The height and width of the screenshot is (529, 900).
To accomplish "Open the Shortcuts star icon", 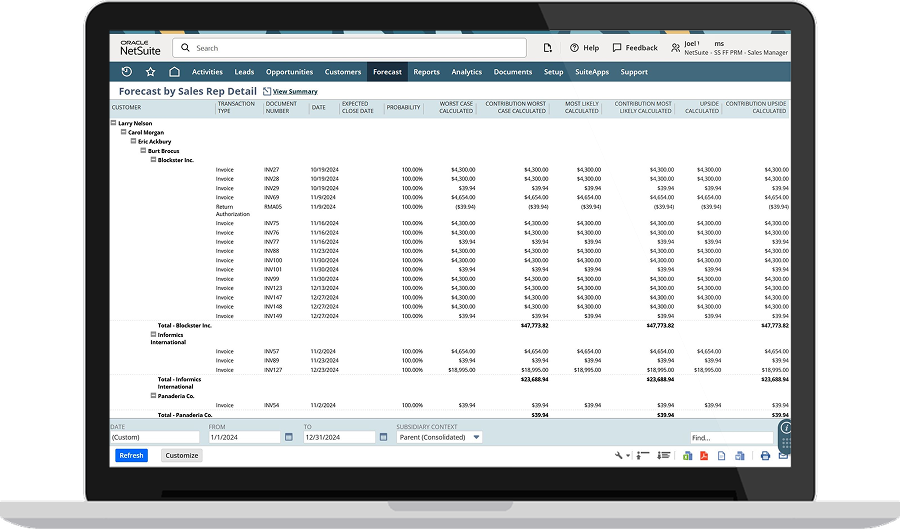I will click(150, 72).
